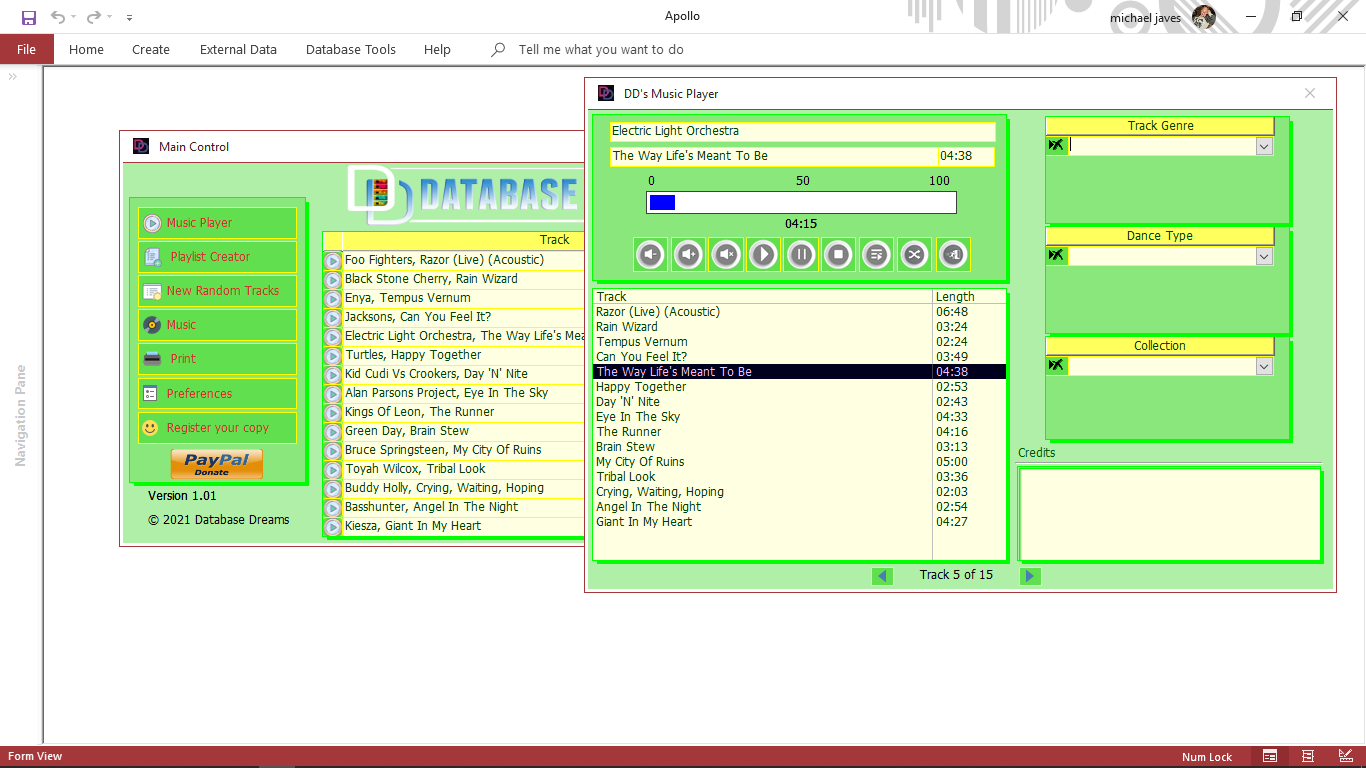Select Rain Wizard in the player track list
This screenshot has width=1366, height=768.
(800, 327)
